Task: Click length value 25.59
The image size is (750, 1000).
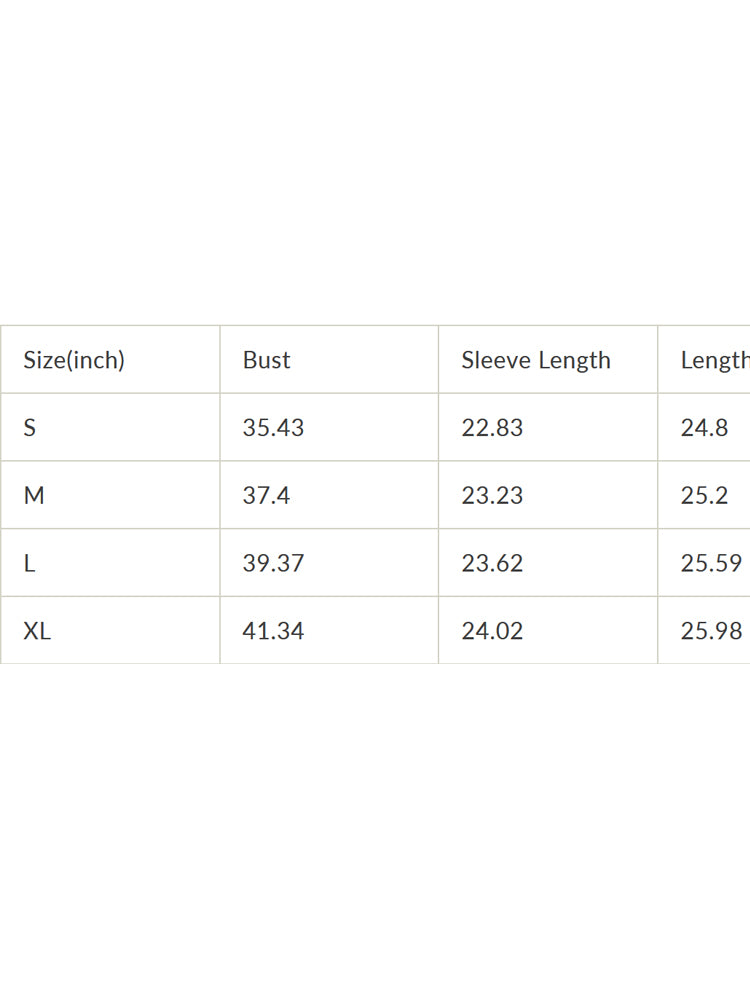Action: pos(711,564)
